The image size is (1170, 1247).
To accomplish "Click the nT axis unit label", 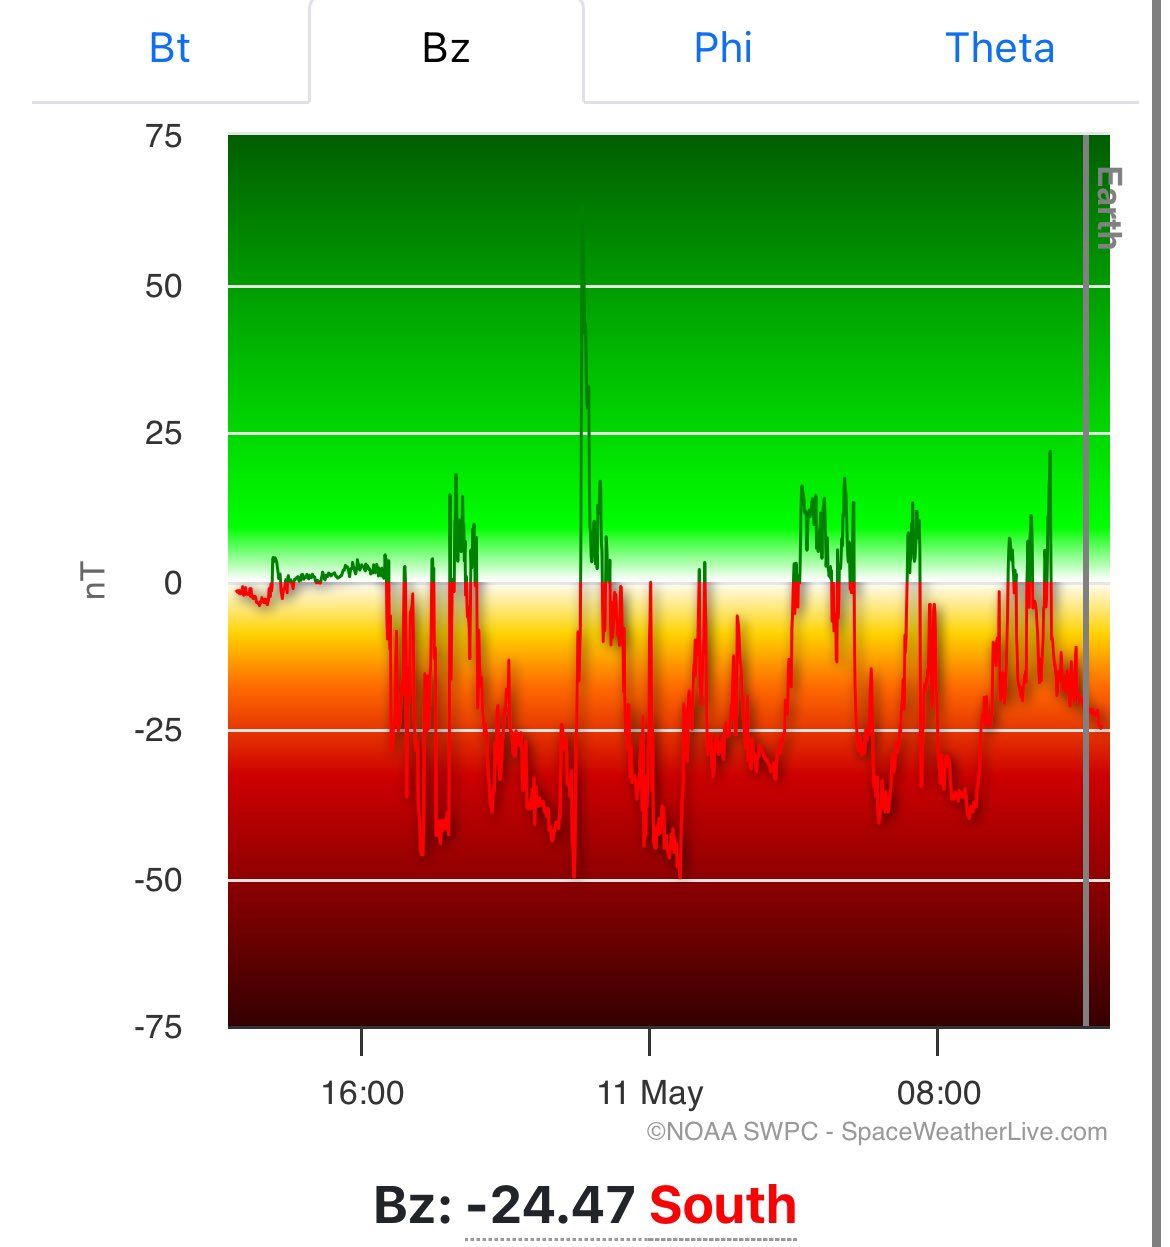I will point(93,581).
